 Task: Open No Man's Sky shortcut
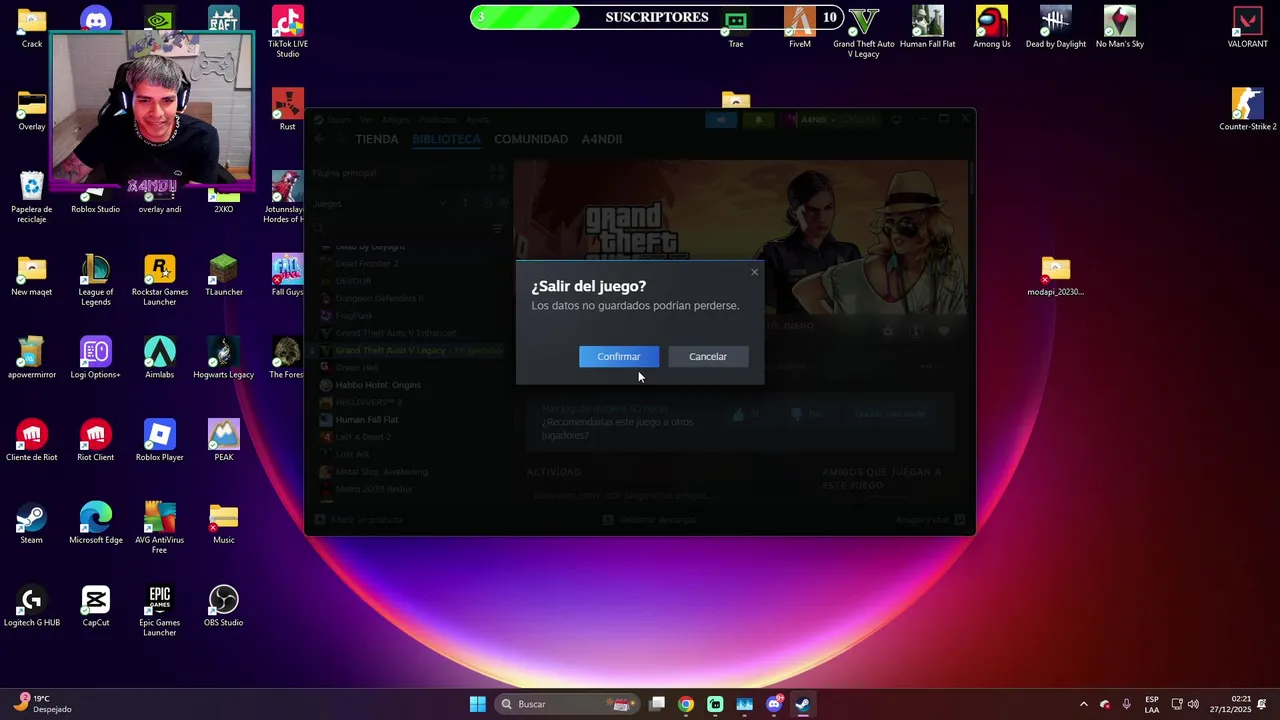pos(1120,27)
